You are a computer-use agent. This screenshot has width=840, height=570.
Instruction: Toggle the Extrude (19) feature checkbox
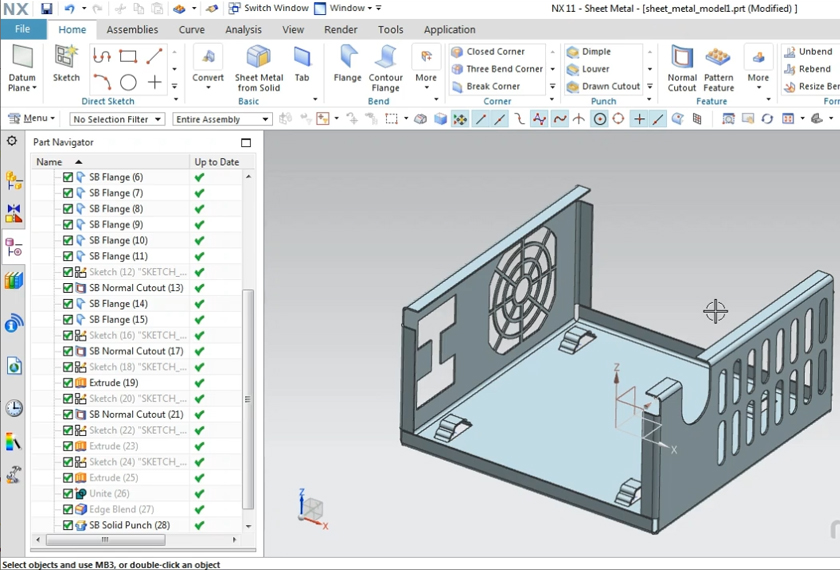[x=68, y=383]
